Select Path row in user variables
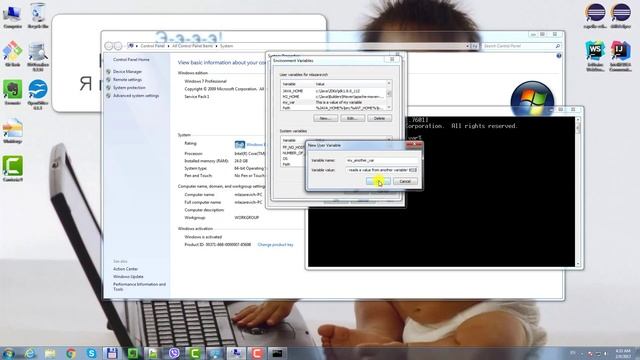 tap(333, 108)
